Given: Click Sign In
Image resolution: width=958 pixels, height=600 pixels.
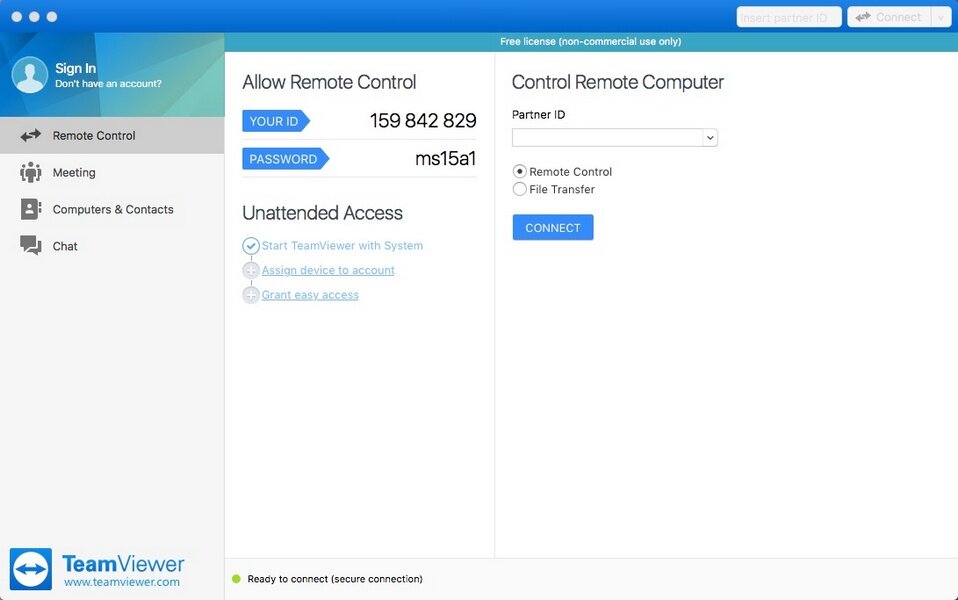Looking at the screenshot, I should tap(76, 68).
